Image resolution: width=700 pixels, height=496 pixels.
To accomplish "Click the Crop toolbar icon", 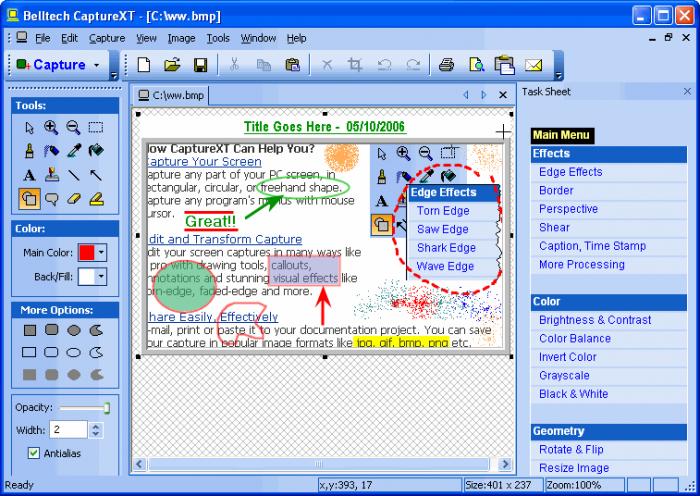I will (355, 65).
